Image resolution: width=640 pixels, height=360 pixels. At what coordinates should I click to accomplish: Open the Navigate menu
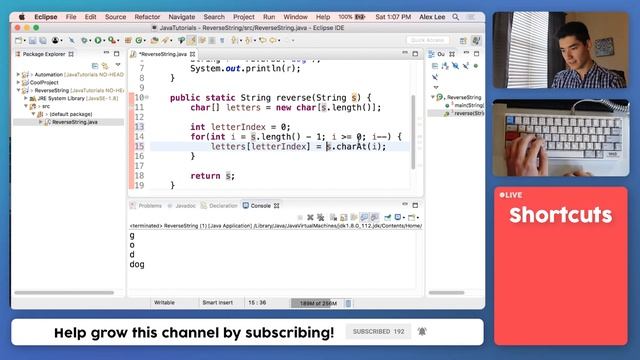pos(182,17)
